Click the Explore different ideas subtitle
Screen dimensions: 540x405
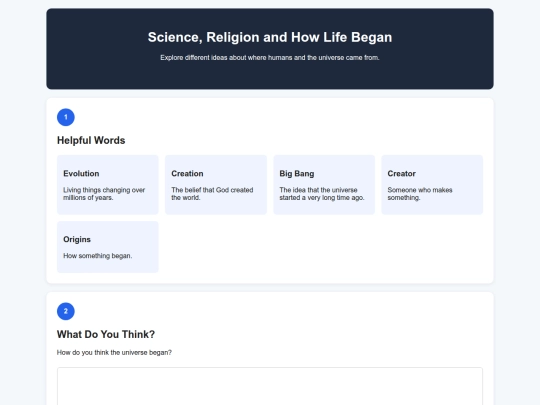click(270, 58)
